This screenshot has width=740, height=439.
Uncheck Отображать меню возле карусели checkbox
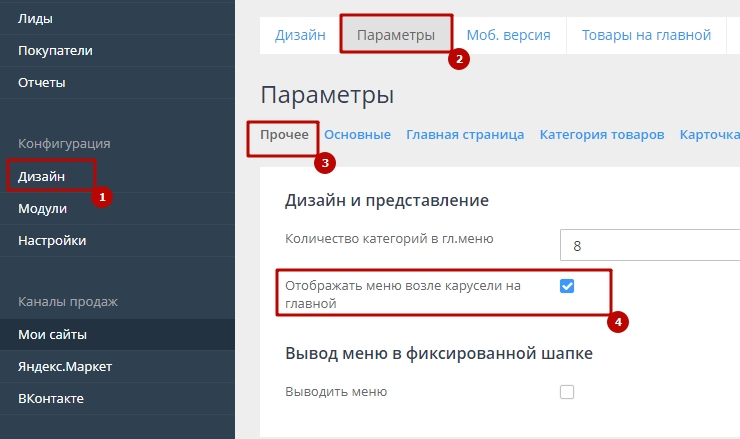click(567, 286)
